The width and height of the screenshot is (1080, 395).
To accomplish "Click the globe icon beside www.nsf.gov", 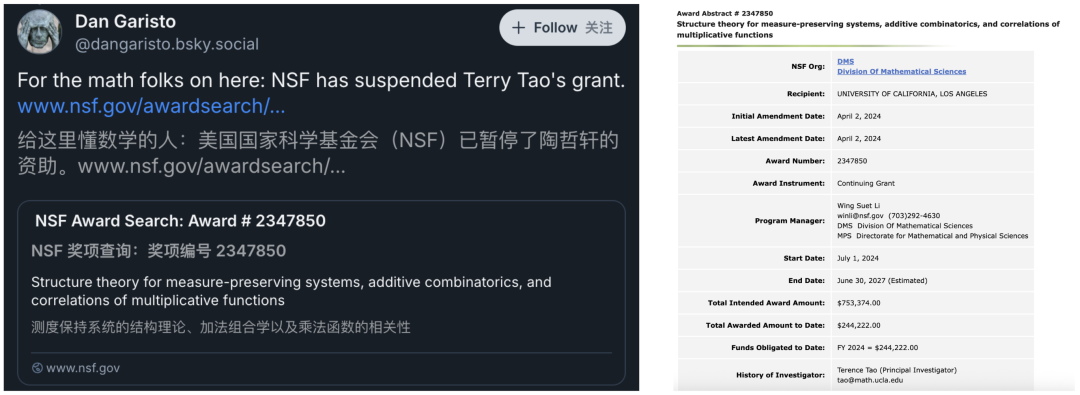I will click(37, 368).
